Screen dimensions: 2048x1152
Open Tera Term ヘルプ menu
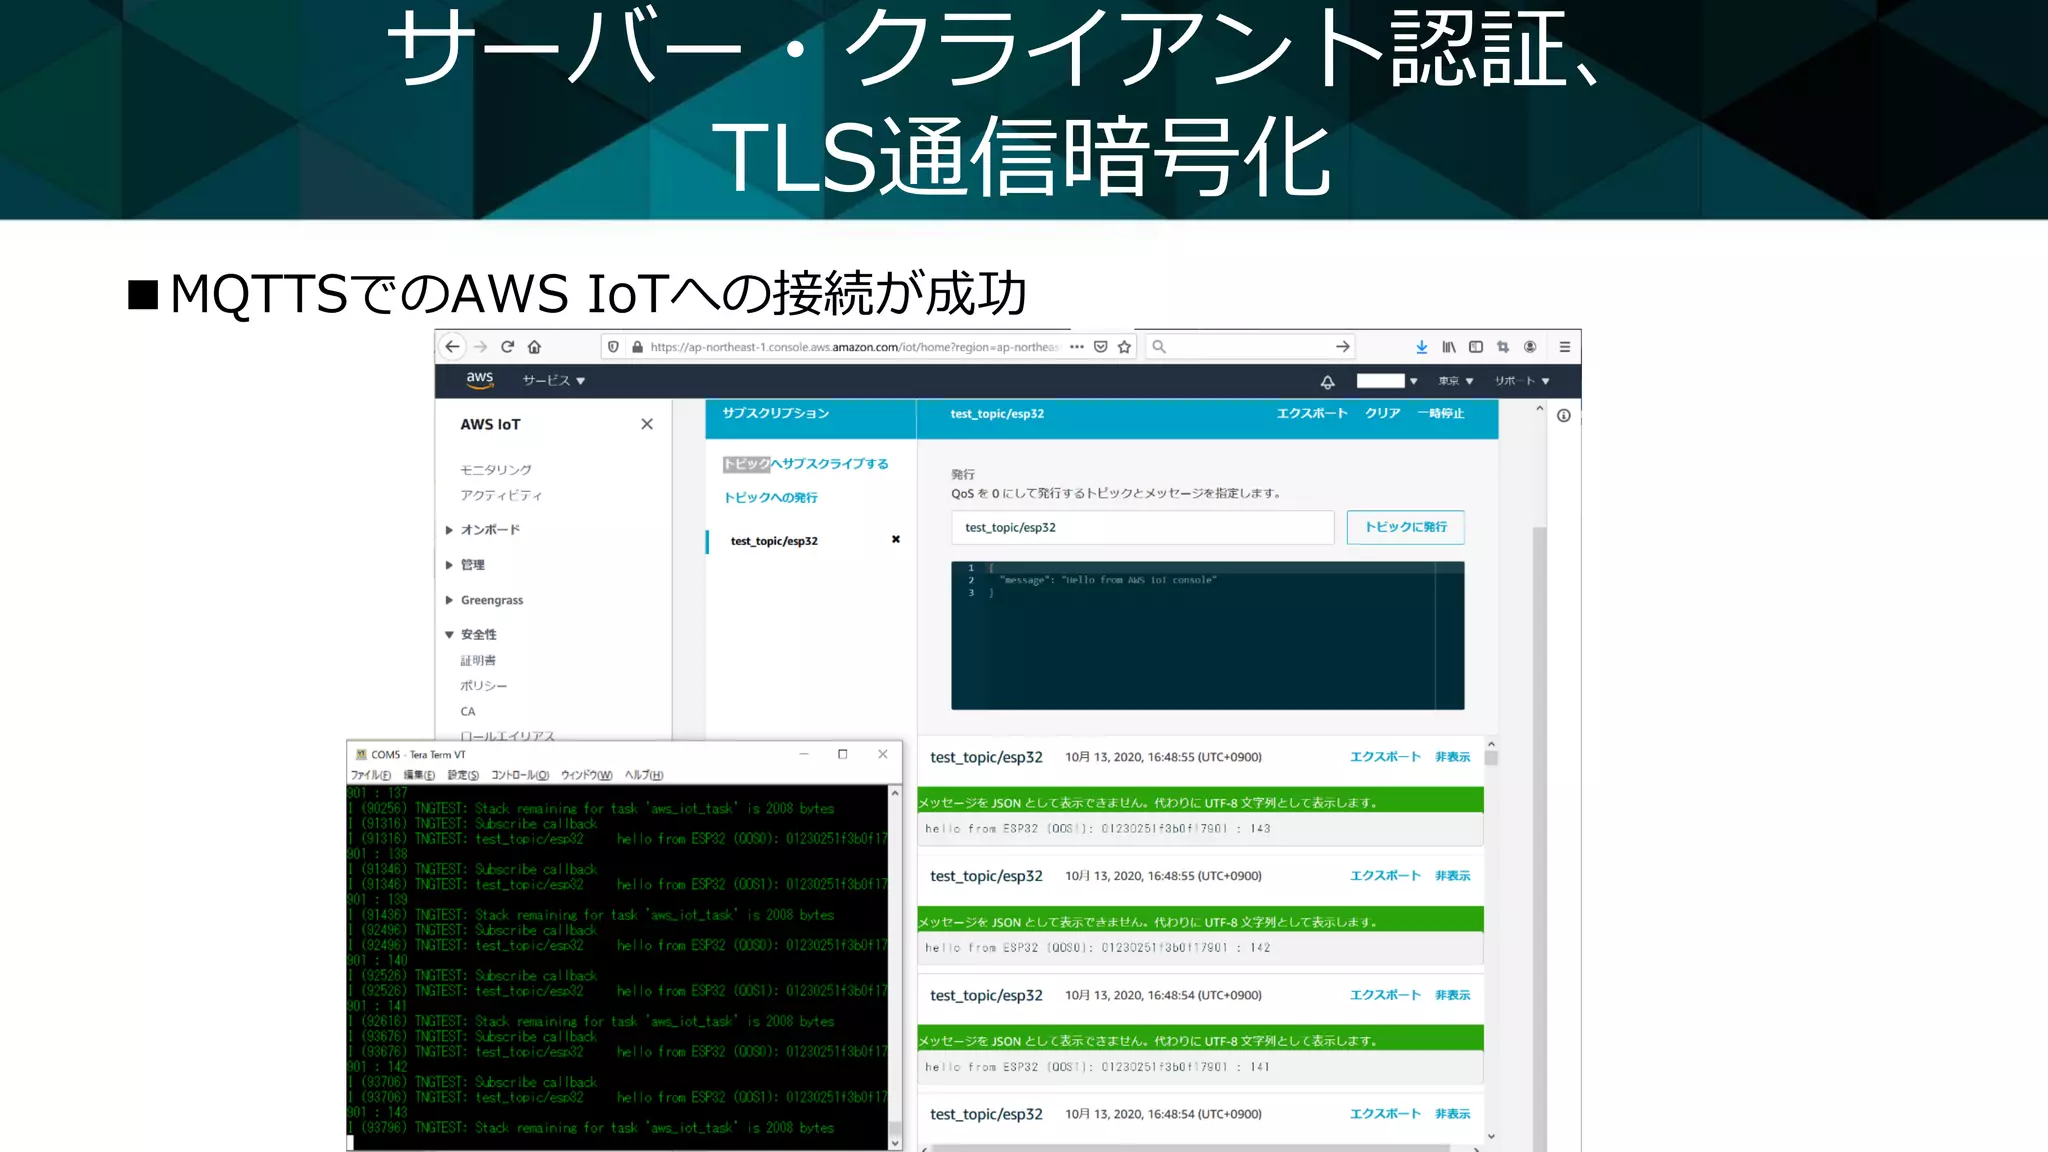644,775
